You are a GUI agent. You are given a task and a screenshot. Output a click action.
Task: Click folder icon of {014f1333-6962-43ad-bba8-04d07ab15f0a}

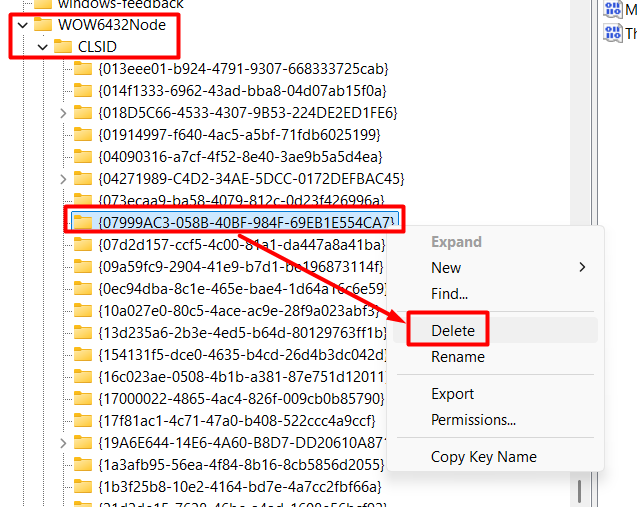click(x=83, y=91)
